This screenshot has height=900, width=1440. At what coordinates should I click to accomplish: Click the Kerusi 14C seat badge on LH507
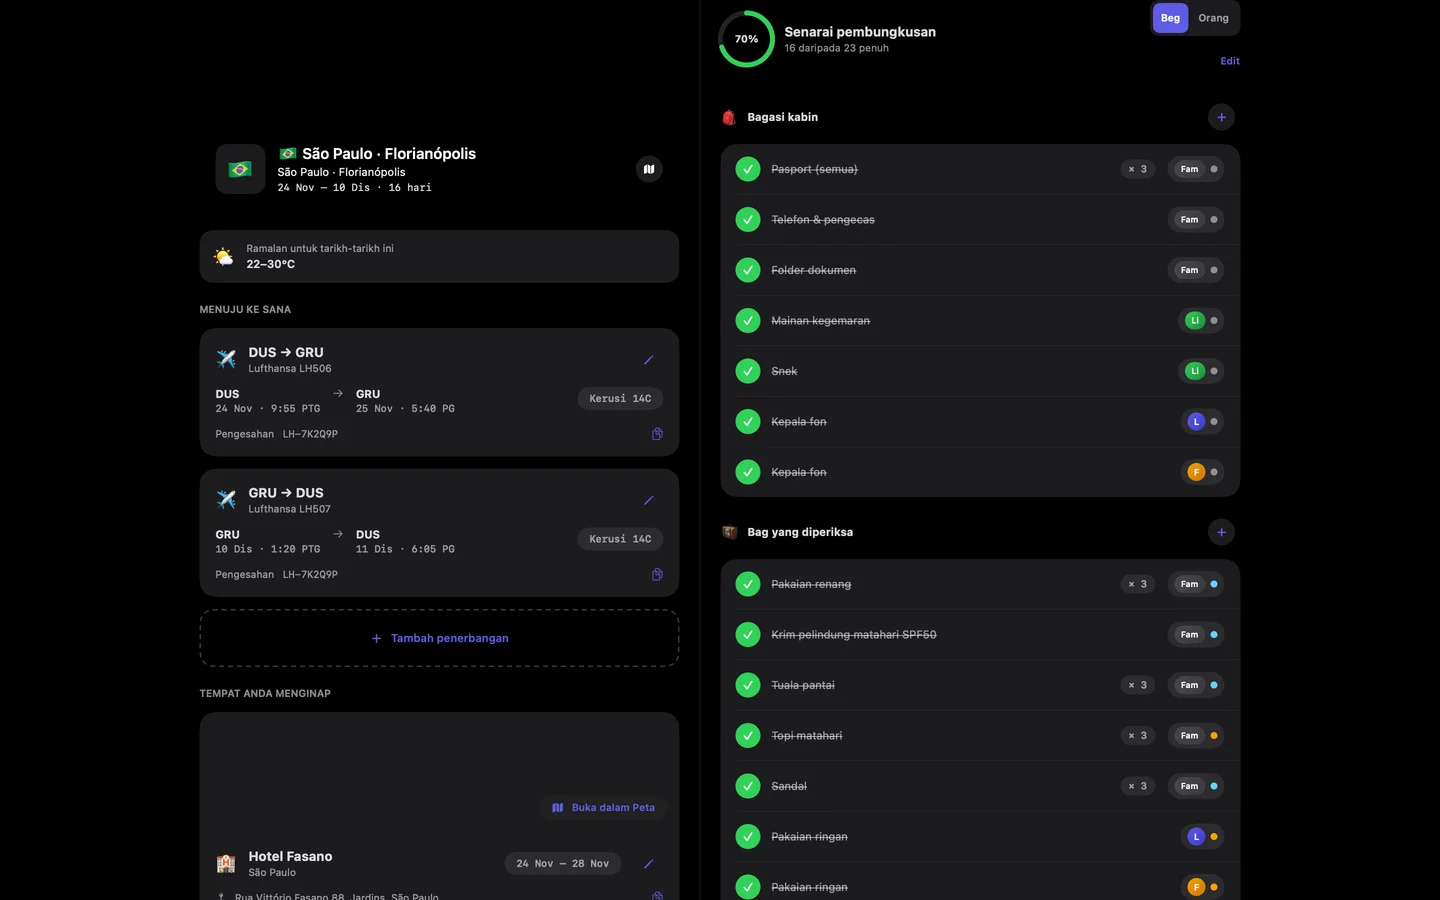click(620, 539)
